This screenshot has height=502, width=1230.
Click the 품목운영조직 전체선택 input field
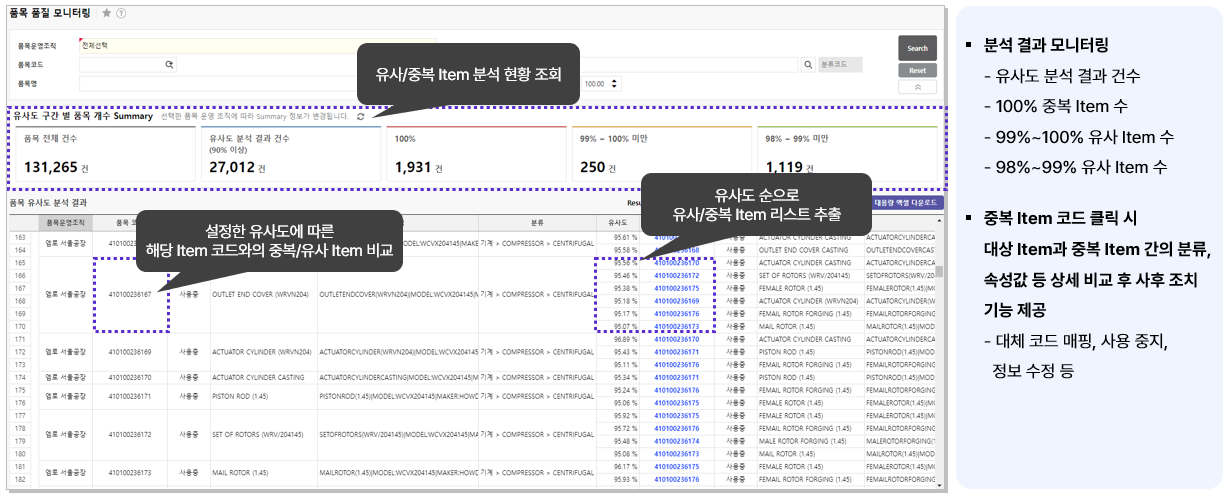click(258, 45)
